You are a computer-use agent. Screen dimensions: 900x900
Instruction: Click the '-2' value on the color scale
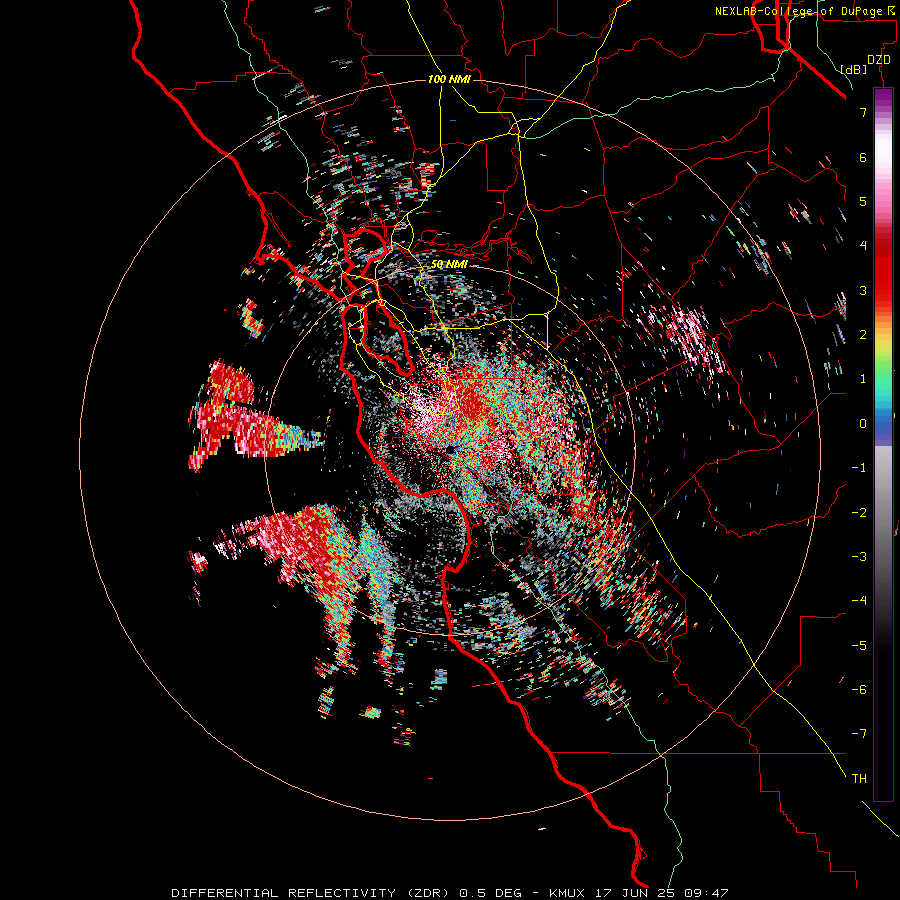coord(859,512)
